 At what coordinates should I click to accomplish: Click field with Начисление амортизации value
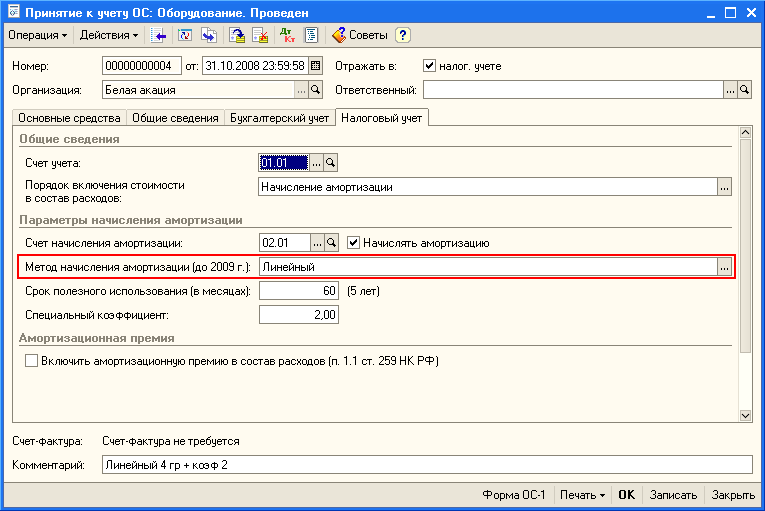488,187
